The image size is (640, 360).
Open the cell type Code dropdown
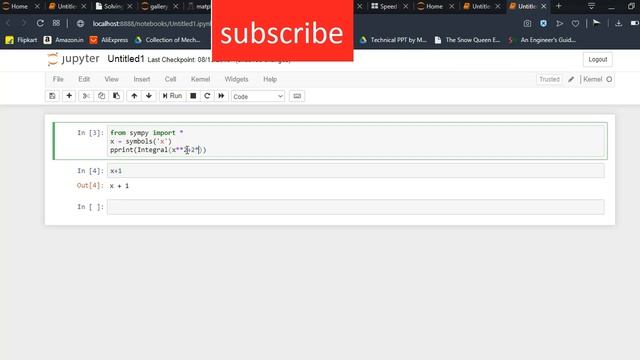click(x=258, y=96)
